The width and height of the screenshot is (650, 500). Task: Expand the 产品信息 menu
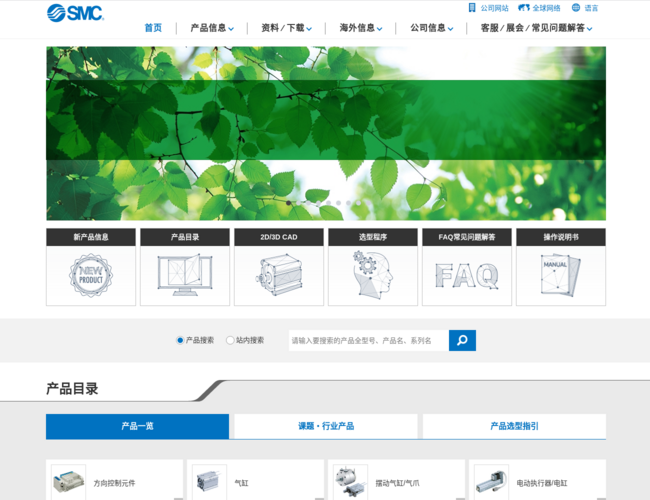click(x=212, y=28)
